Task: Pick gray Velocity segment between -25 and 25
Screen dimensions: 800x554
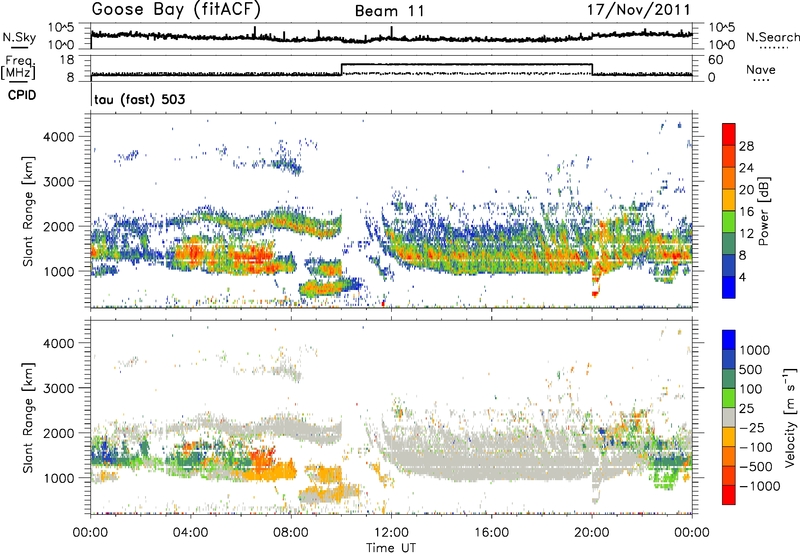Action: tap(729, 417)
